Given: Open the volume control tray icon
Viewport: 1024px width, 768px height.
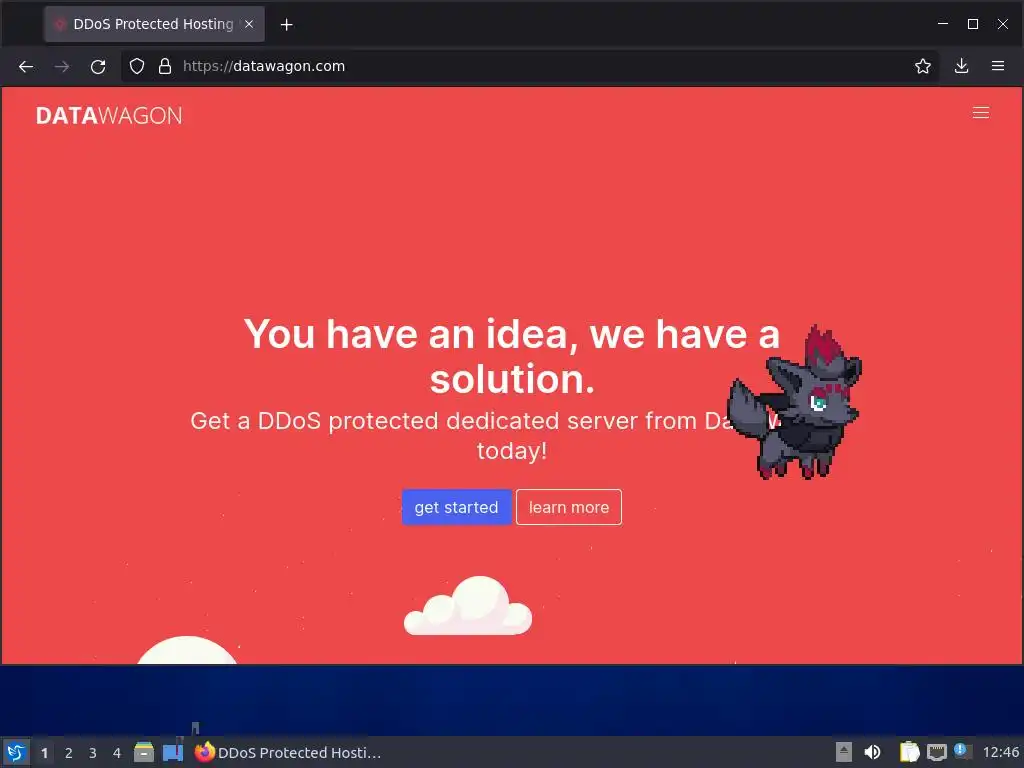Looking at the screenshot, I should (x=872, y=752).
